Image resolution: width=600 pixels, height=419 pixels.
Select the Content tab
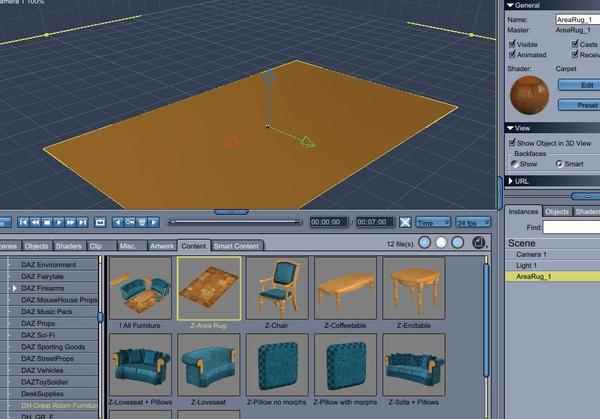(x=194, y=246)
